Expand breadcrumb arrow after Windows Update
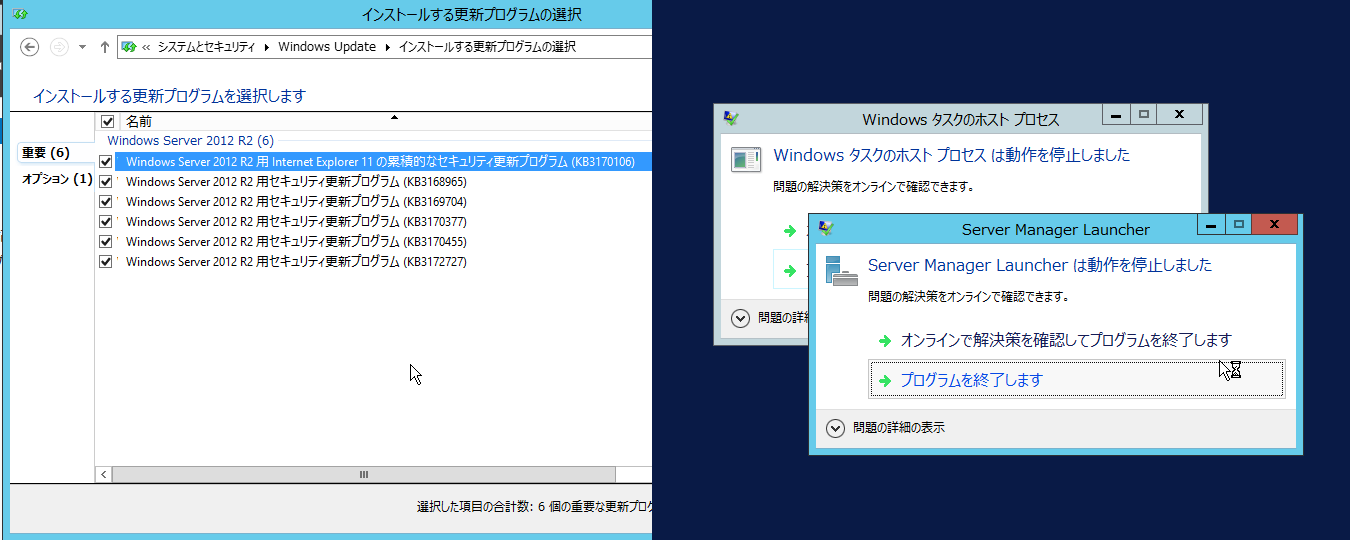The width and height of the screenshot is (1350, 540). 387,47
